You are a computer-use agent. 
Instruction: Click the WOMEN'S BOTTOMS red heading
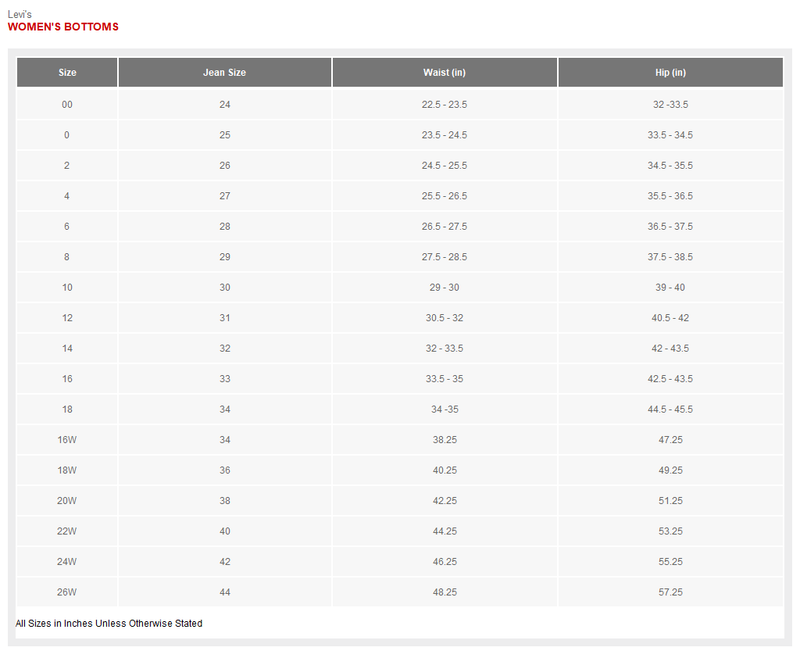tap(63, 27)
